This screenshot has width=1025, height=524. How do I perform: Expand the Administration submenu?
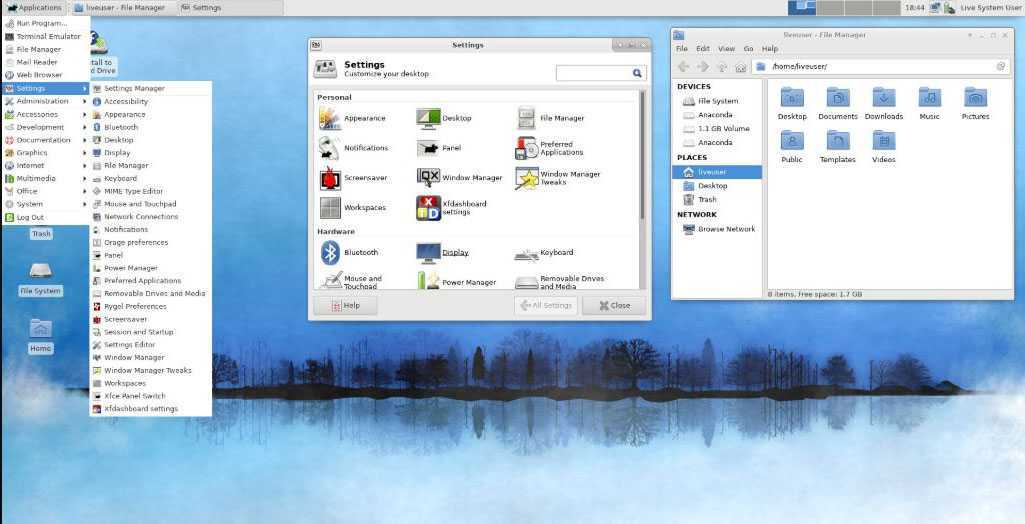pos(42,101)
